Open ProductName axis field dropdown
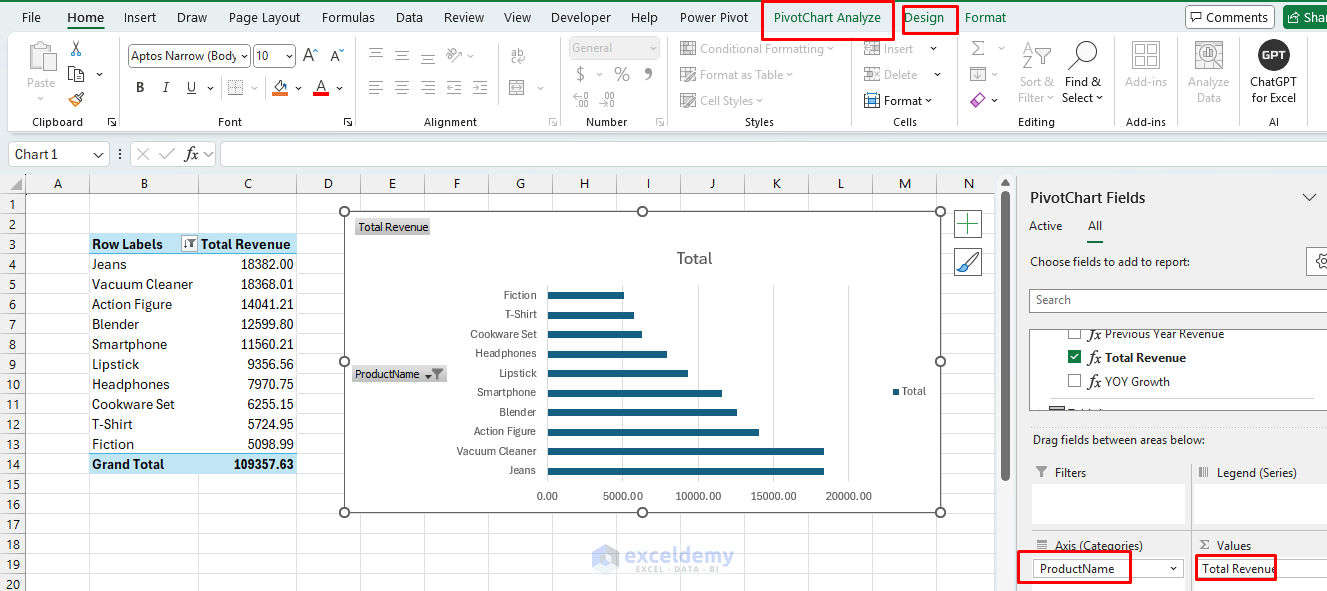 point(1174,569)
